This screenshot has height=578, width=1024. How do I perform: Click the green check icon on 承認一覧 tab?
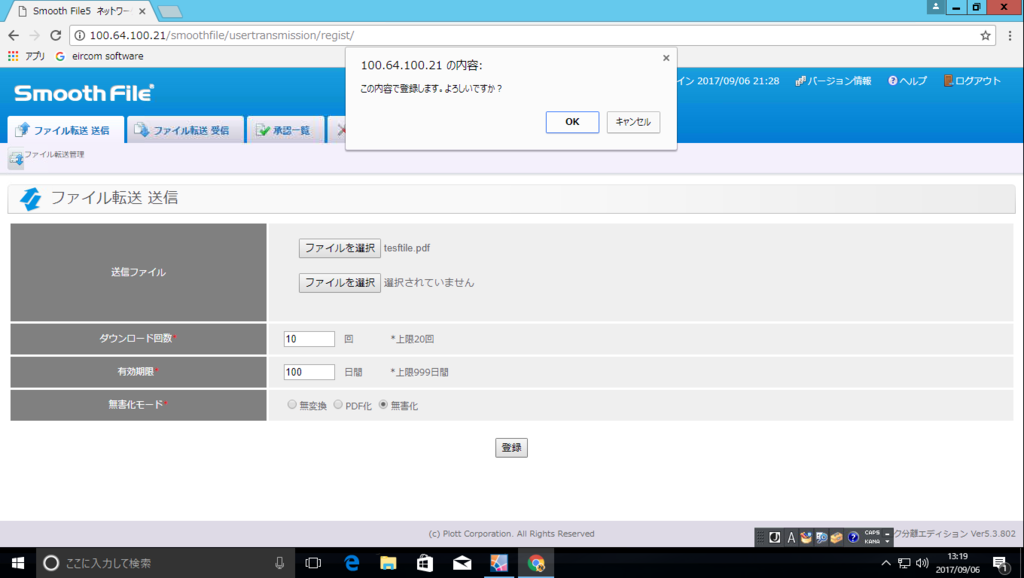tap(264, 128)
